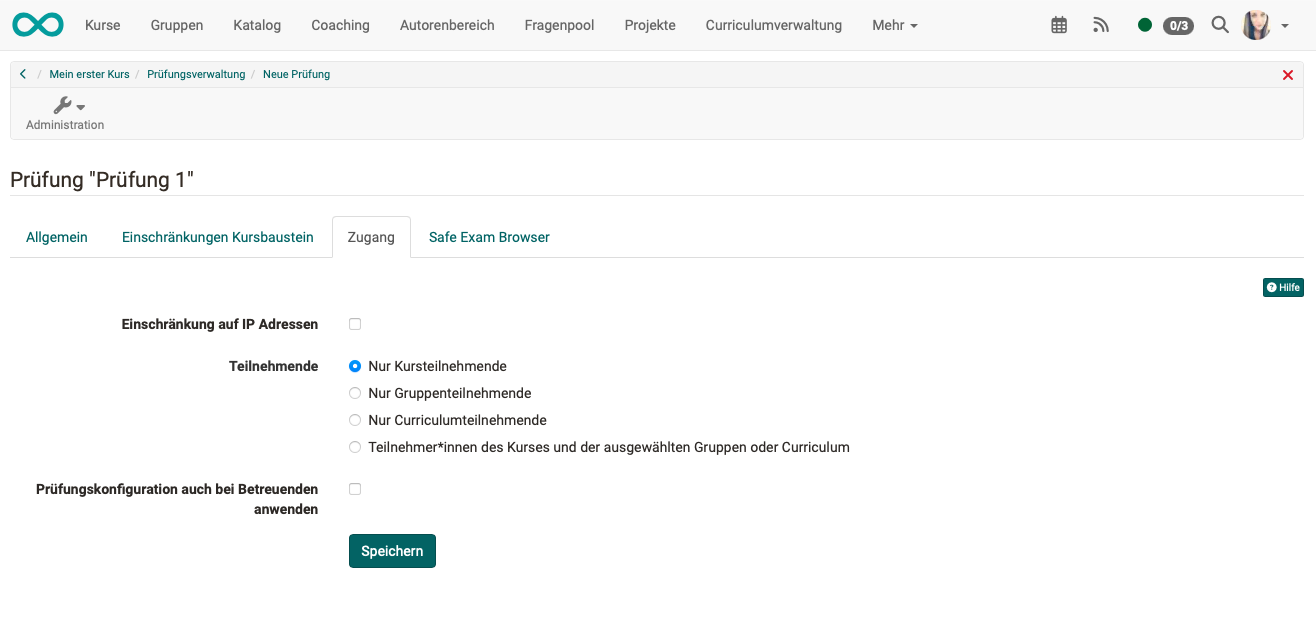Expand the Administration dropdown caret
The width and height of the screenshot is (1316, 627).
79,105
